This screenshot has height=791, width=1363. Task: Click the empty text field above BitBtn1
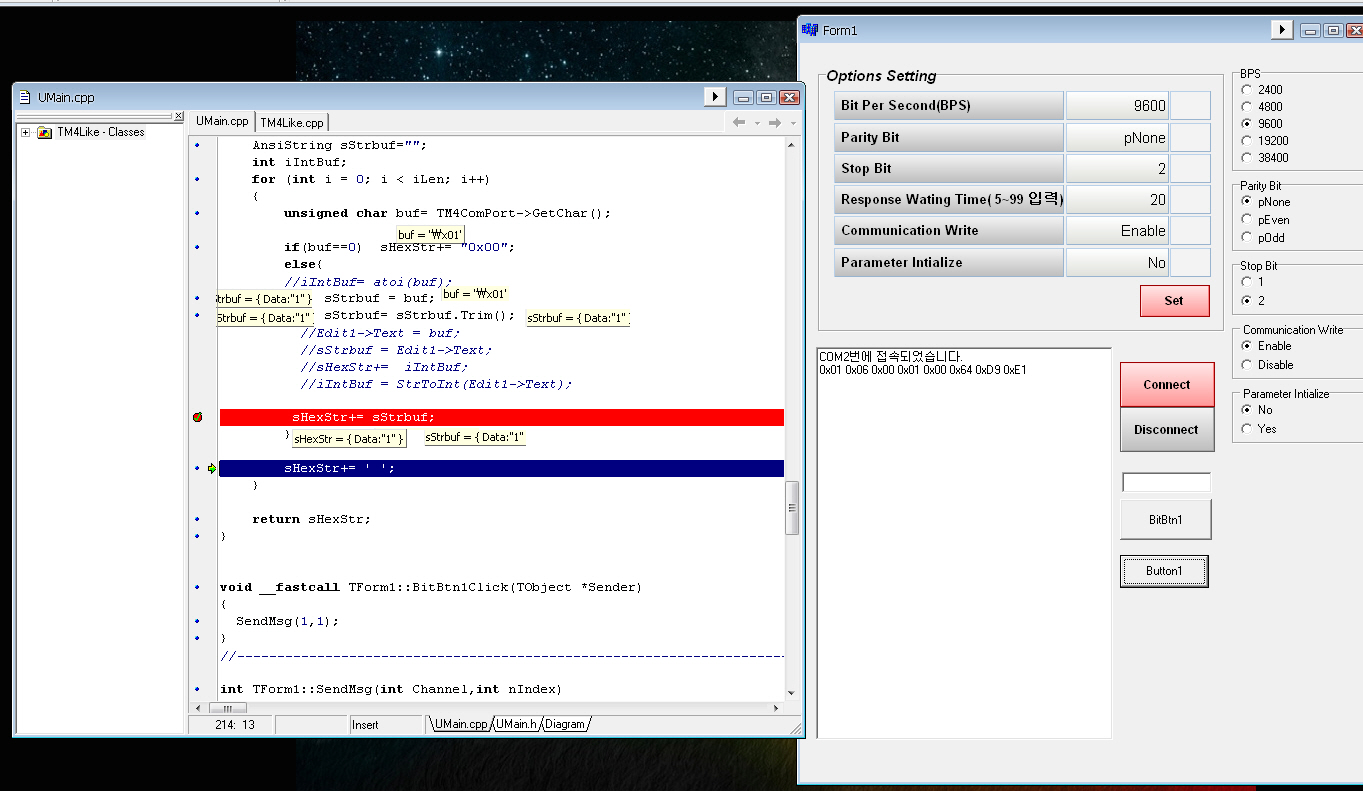[x=1166, y=483]
